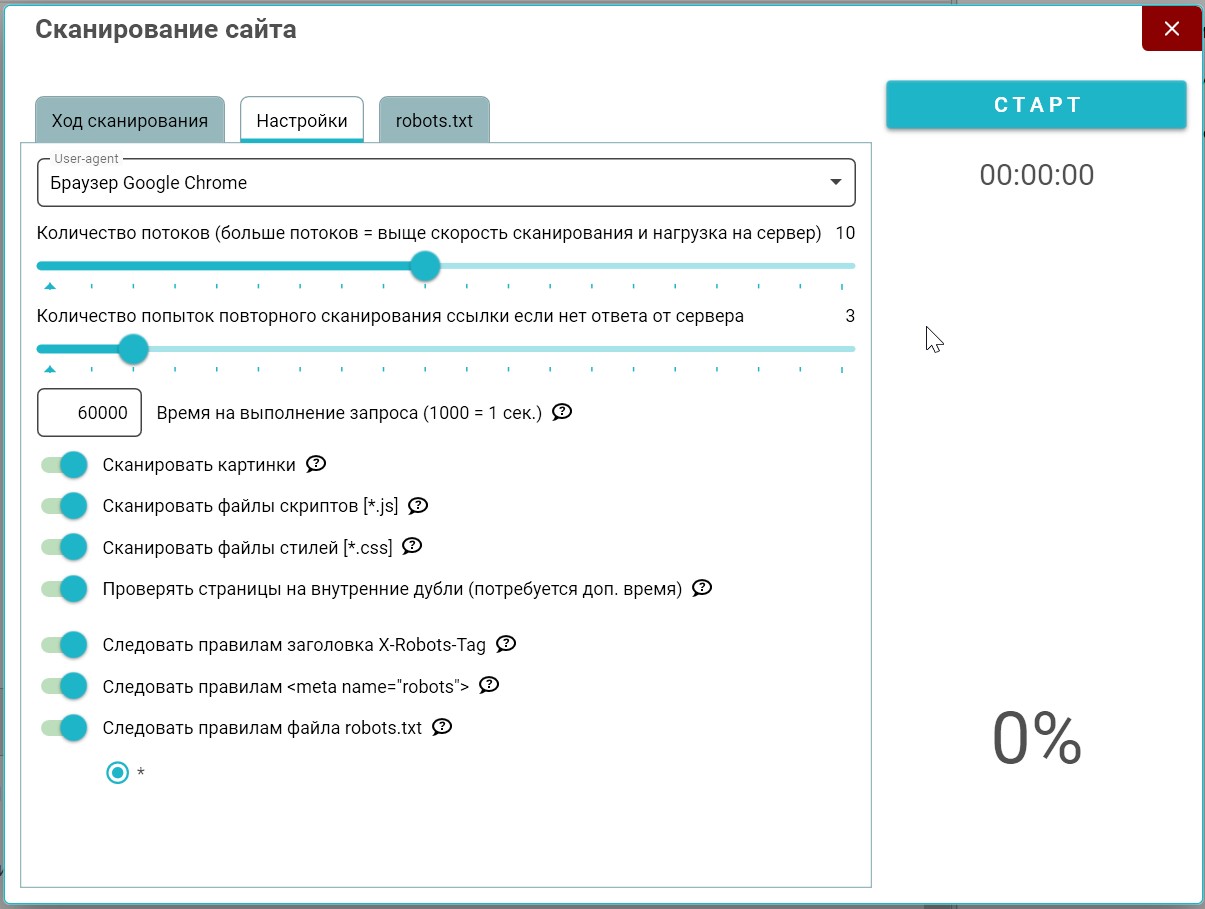Click the User-agent dropdown arrow
Screen dimensions: 1205x909
pos(835,183)
